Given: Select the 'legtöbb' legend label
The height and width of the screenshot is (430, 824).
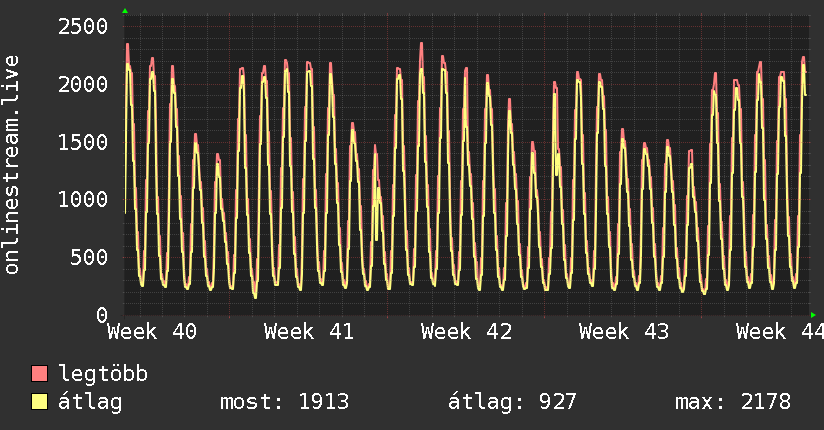Looking at the screenshot, I should point(103,373).
